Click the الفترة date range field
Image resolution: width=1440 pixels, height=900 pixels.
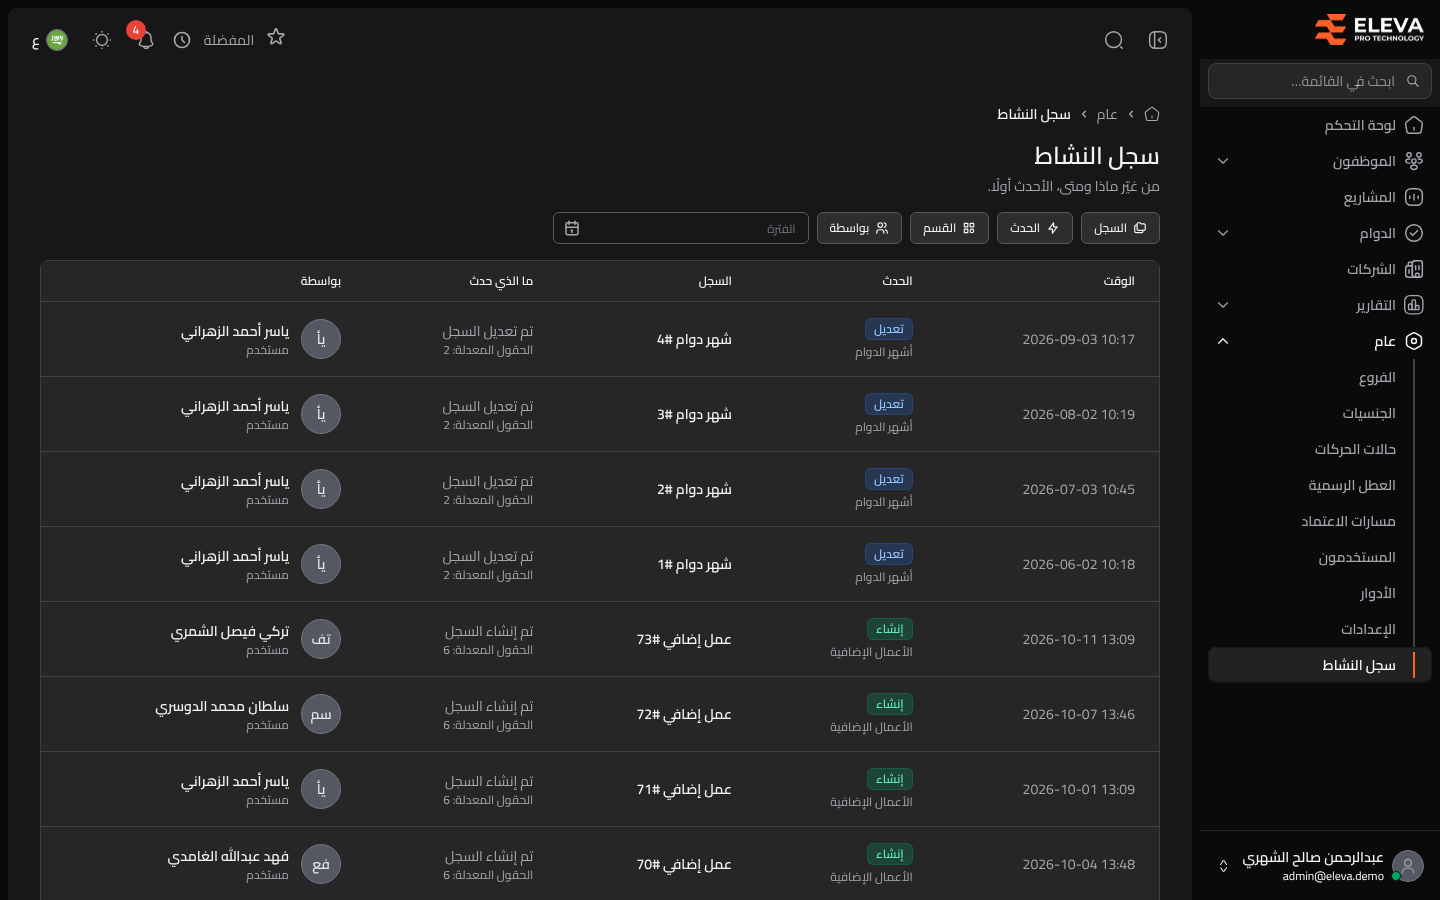tap(681, 228)
